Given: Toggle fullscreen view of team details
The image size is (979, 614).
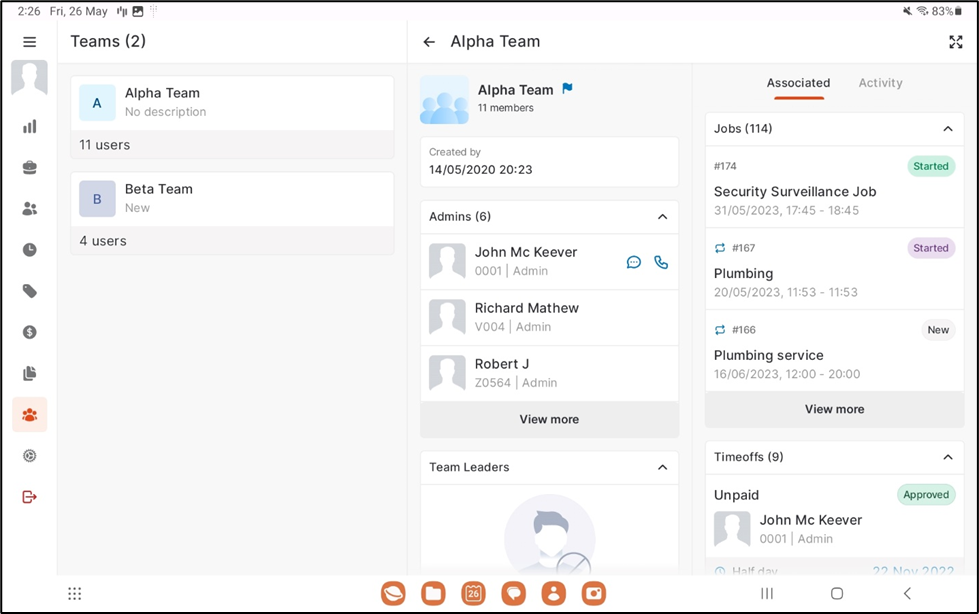Looking at the screenshot, I should tap(955, 42).
